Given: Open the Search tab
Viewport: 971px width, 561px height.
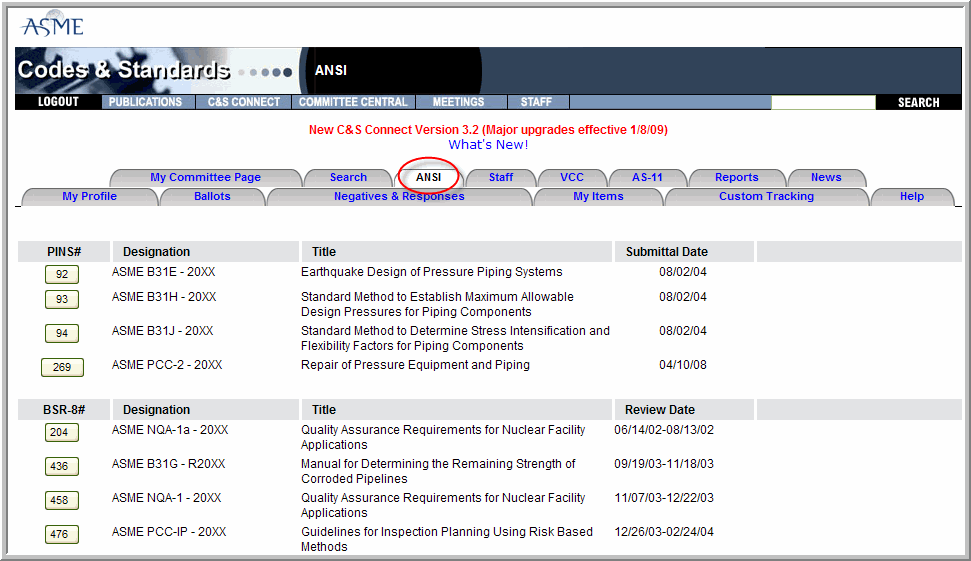Looking at the screenshot, I should [x=348, y=177].
